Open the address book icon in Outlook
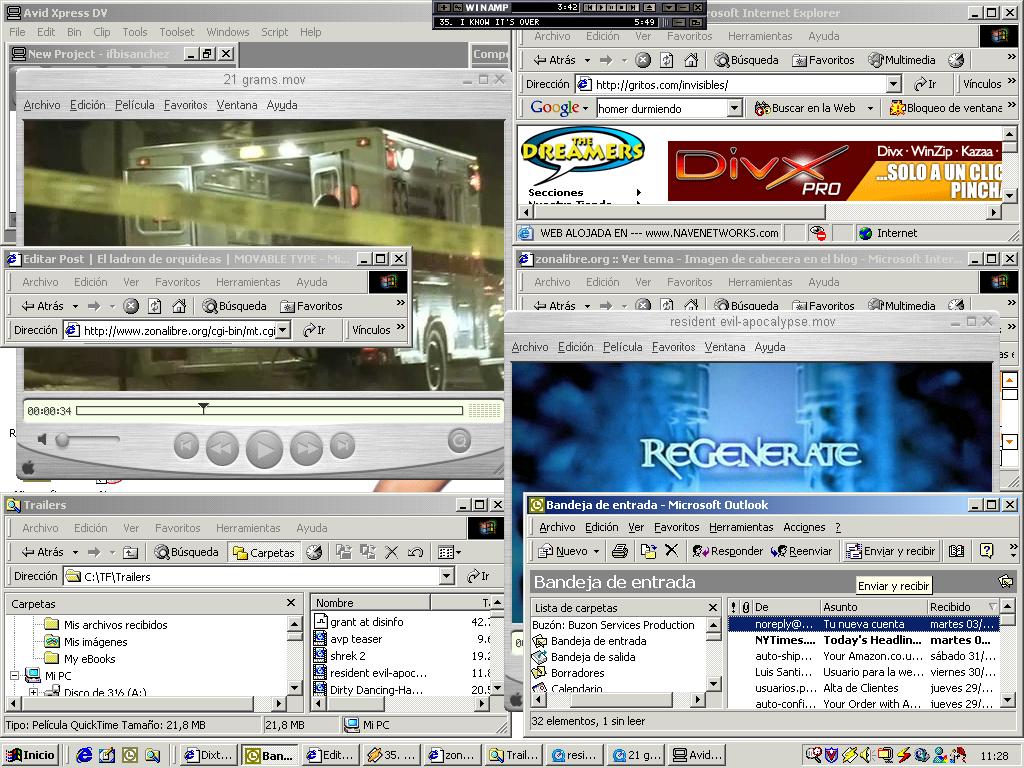Screen dimensions: 1024x768 [x=957, y=551]
